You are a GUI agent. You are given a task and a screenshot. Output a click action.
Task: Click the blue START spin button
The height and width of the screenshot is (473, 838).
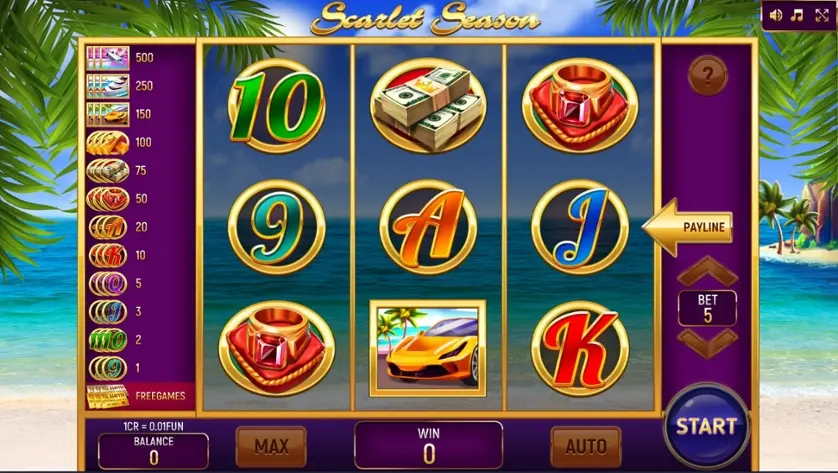pos(707,426)
